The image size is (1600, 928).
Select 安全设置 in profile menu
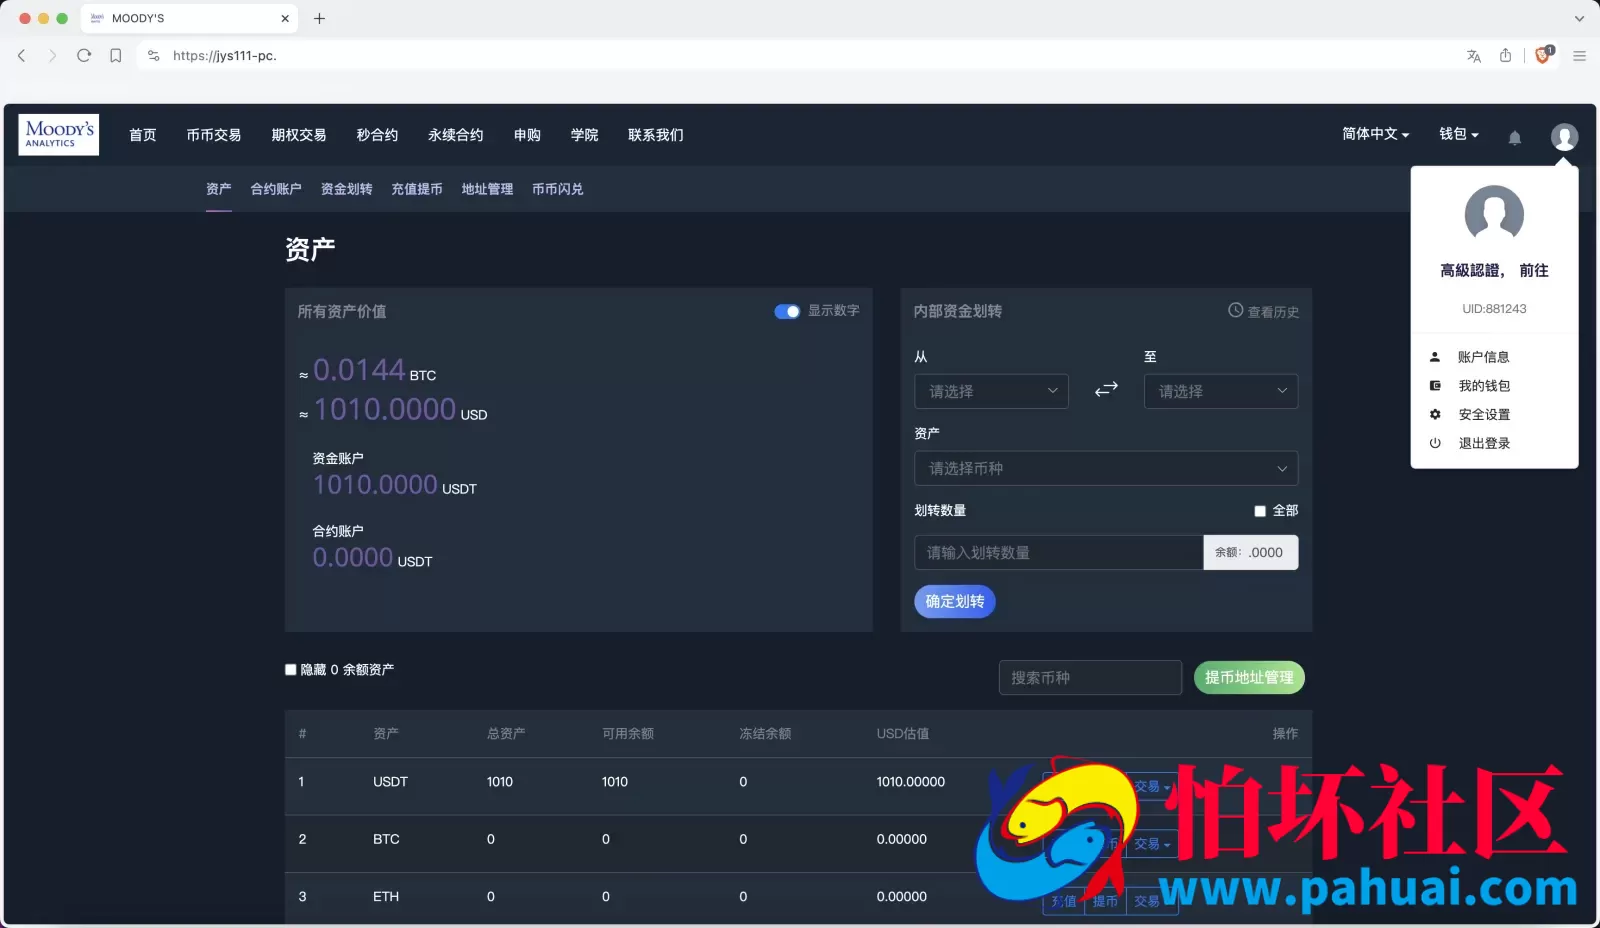tap(1484, 415)
